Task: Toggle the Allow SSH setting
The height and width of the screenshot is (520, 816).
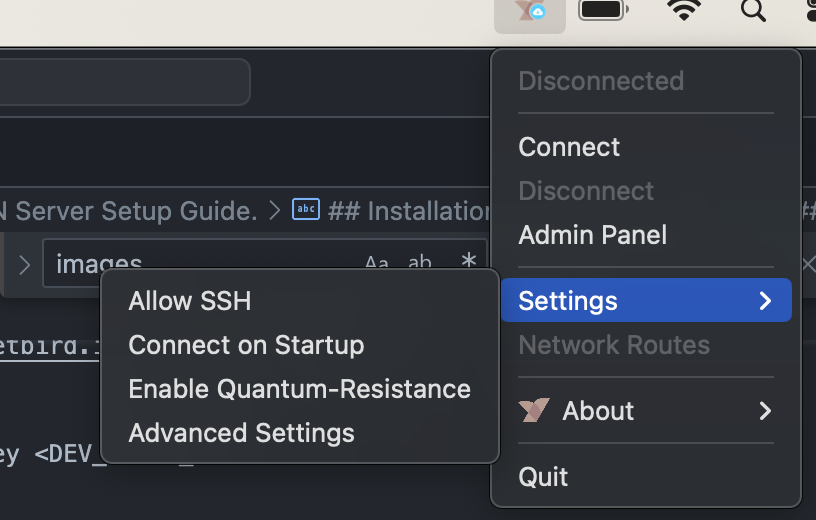Action: coord(190,301)
